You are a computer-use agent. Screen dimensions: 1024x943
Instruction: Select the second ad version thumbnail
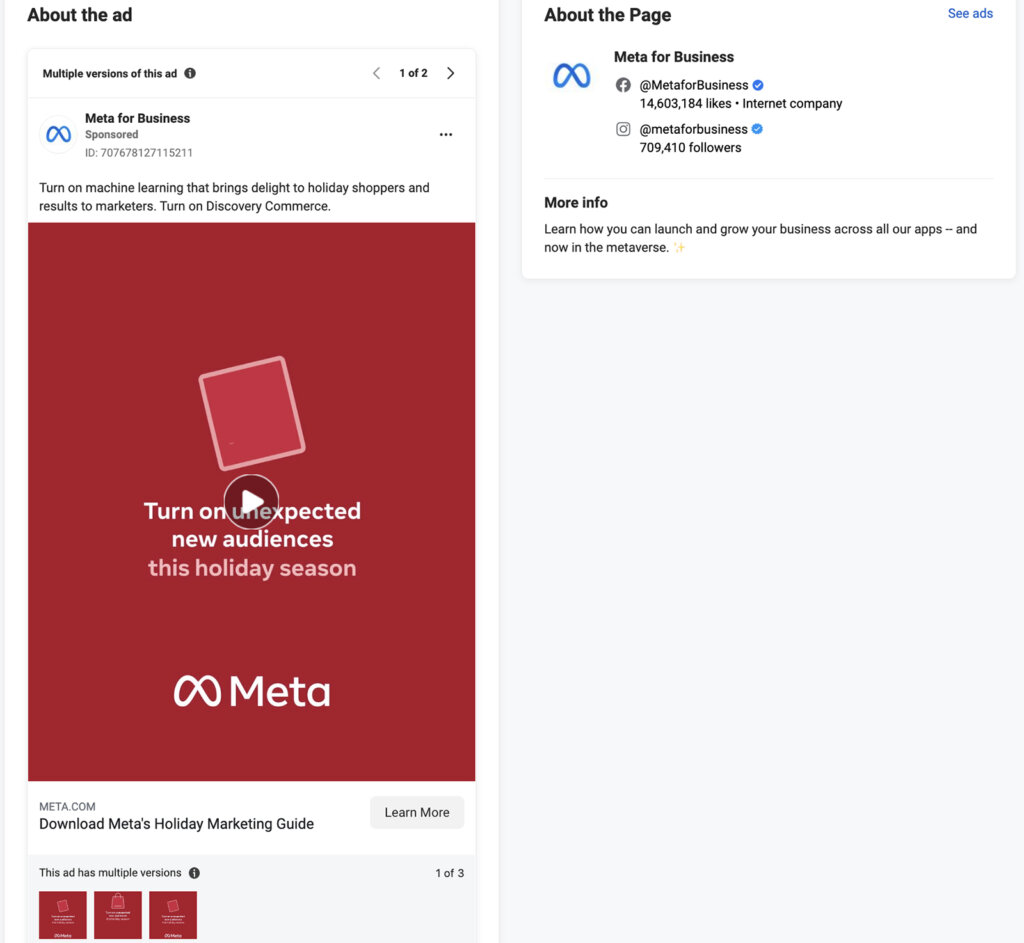(x=117, y=914)
